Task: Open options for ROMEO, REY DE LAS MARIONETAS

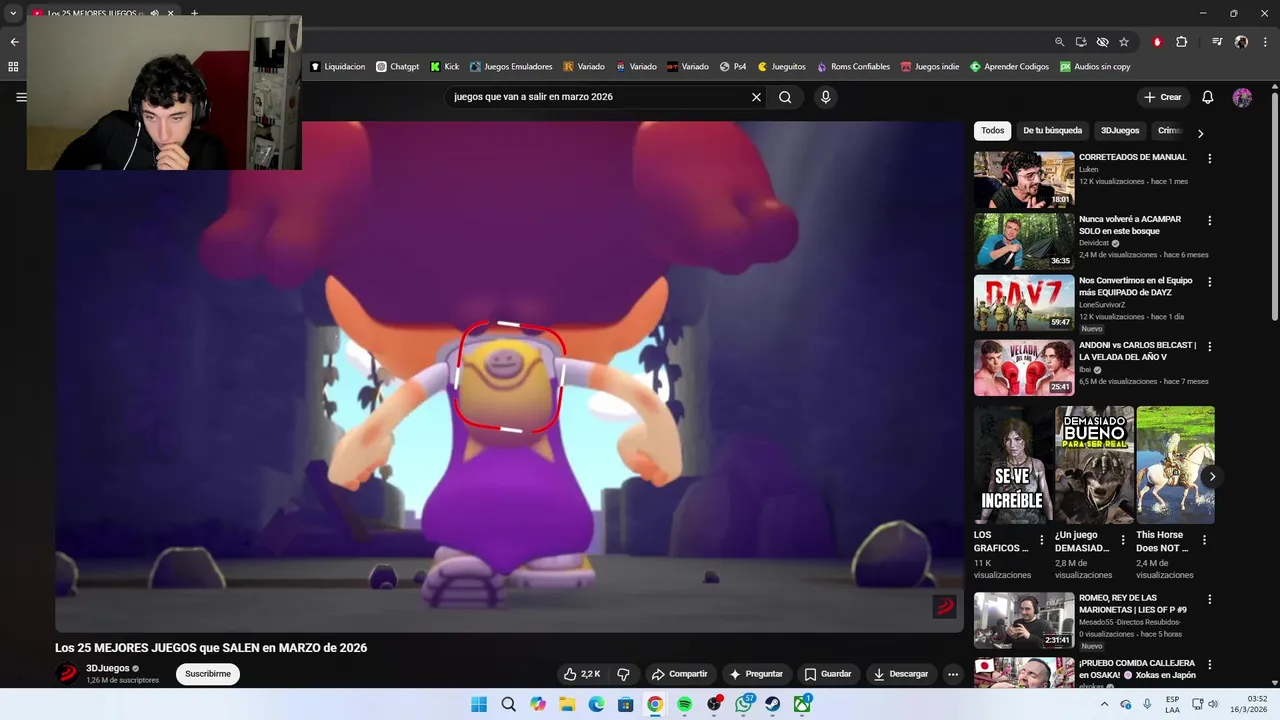Action: (1209, 600)
